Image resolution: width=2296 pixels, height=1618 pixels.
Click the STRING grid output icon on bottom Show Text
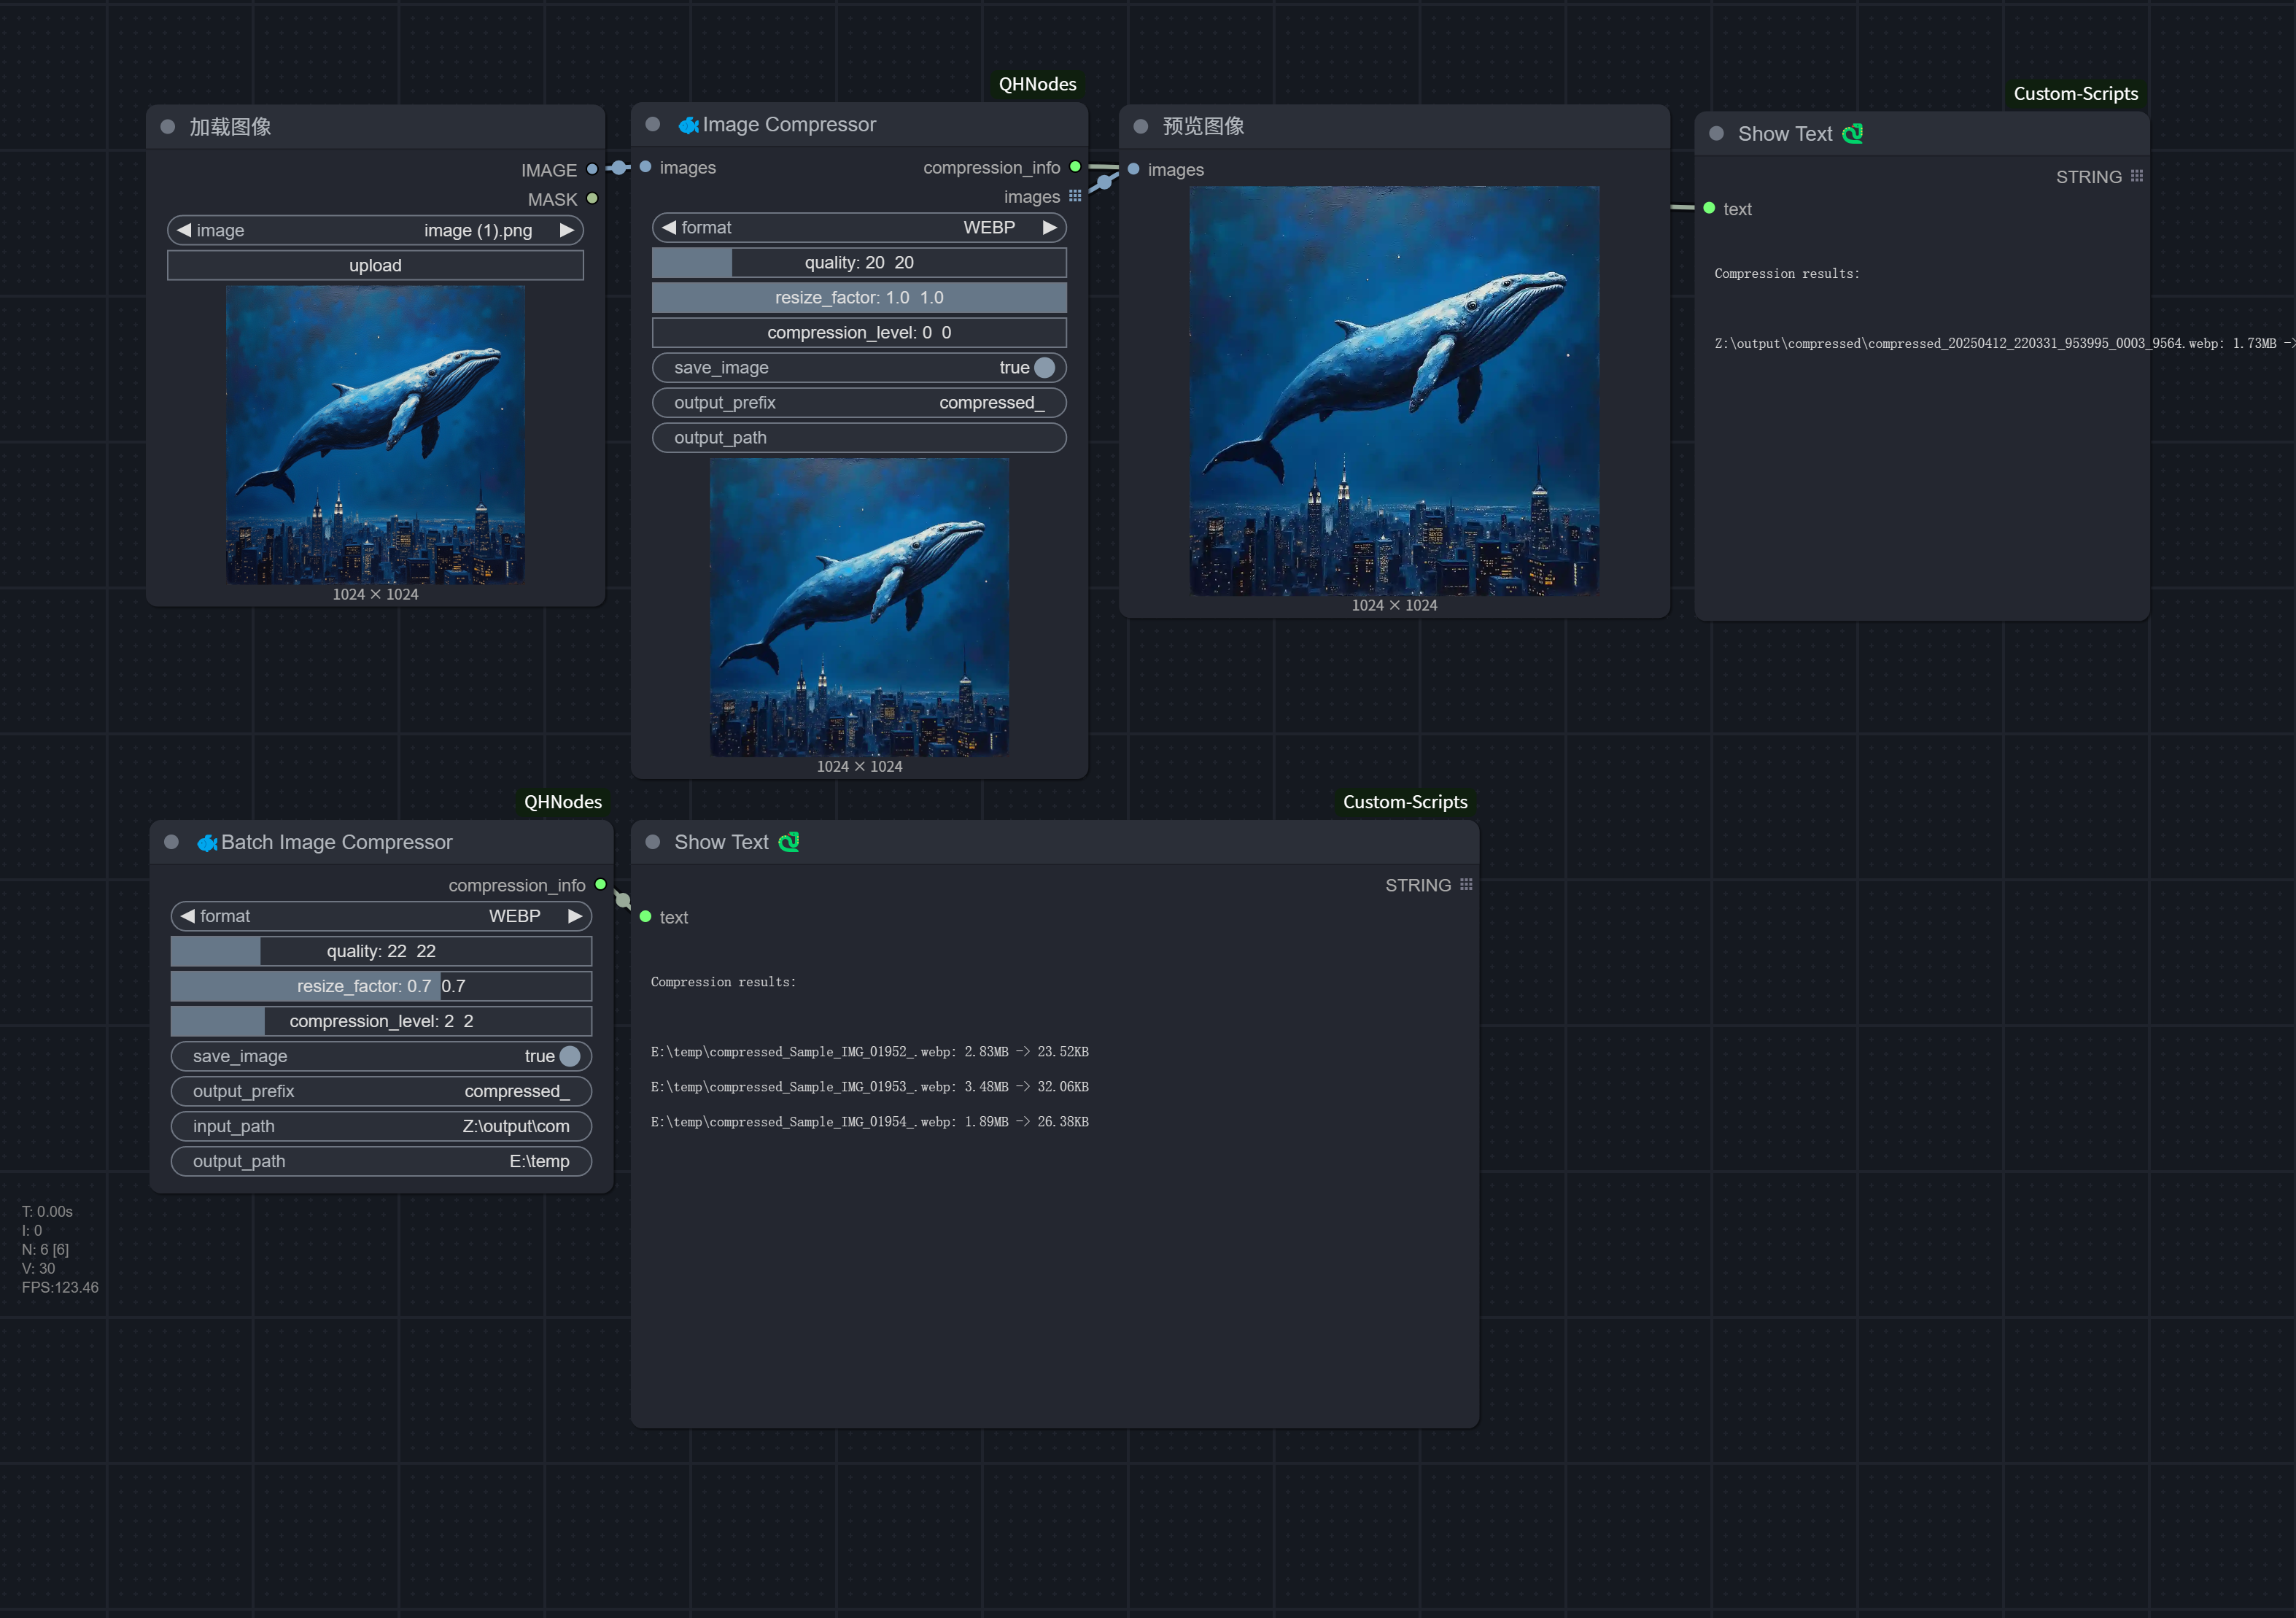[1466, 884]
